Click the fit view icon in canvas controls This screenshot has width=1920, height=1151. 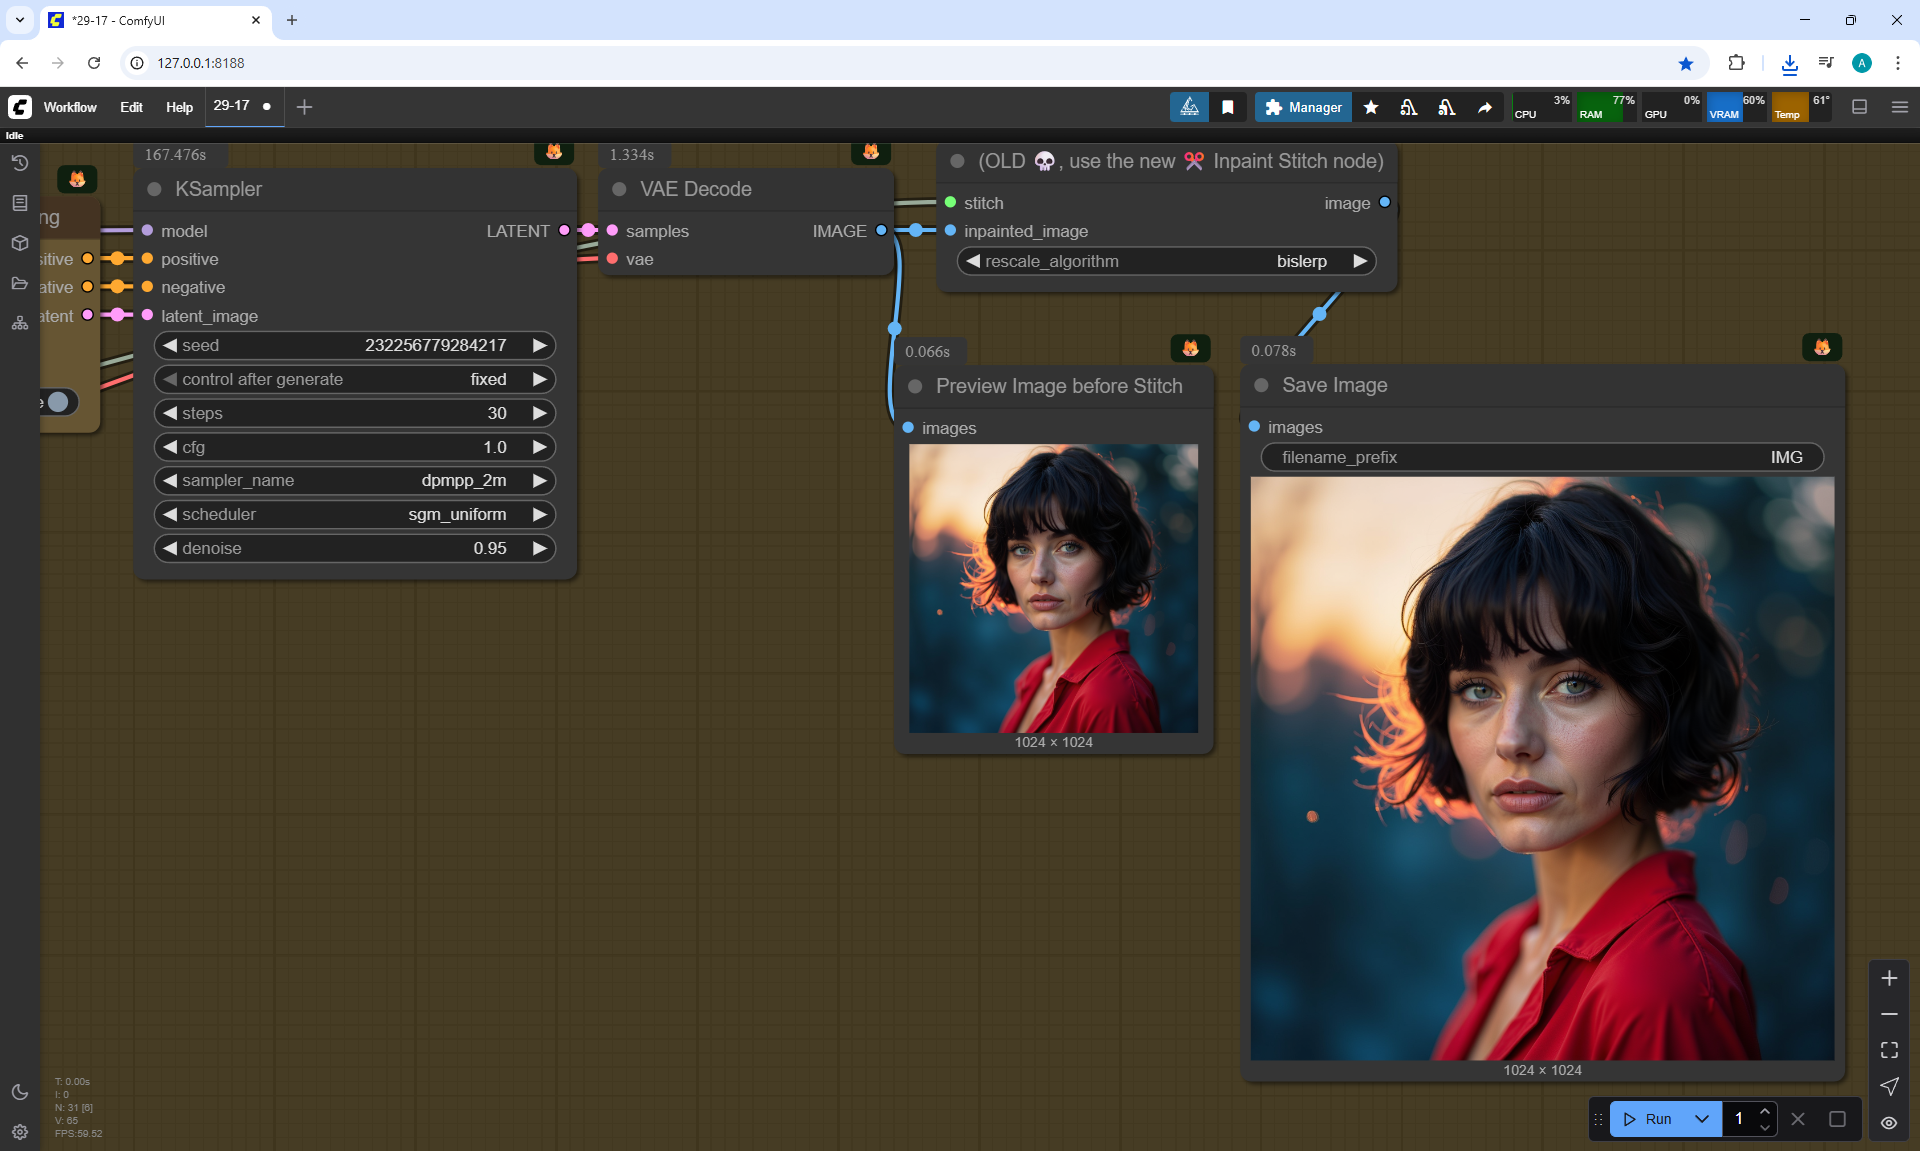(1889, 1050)
